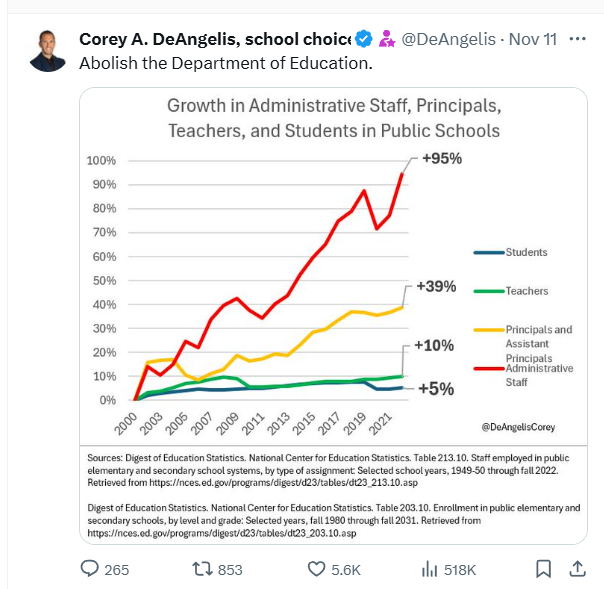Click the 853 reposts count
604x589 pixels.
coord(230,569)
